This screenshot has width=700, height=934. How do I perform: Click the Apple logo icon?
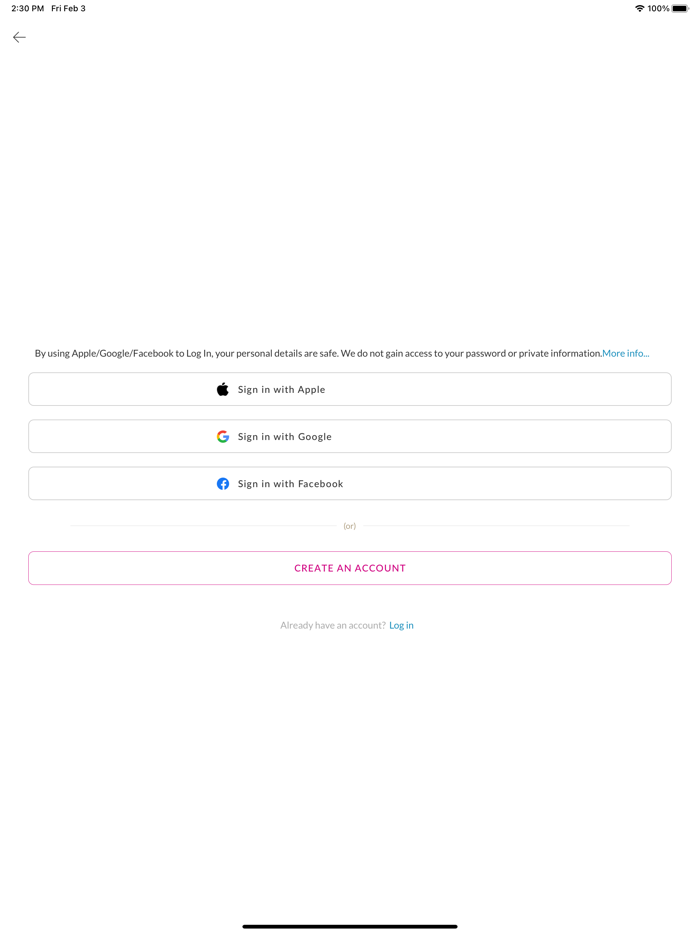[223, 389]
